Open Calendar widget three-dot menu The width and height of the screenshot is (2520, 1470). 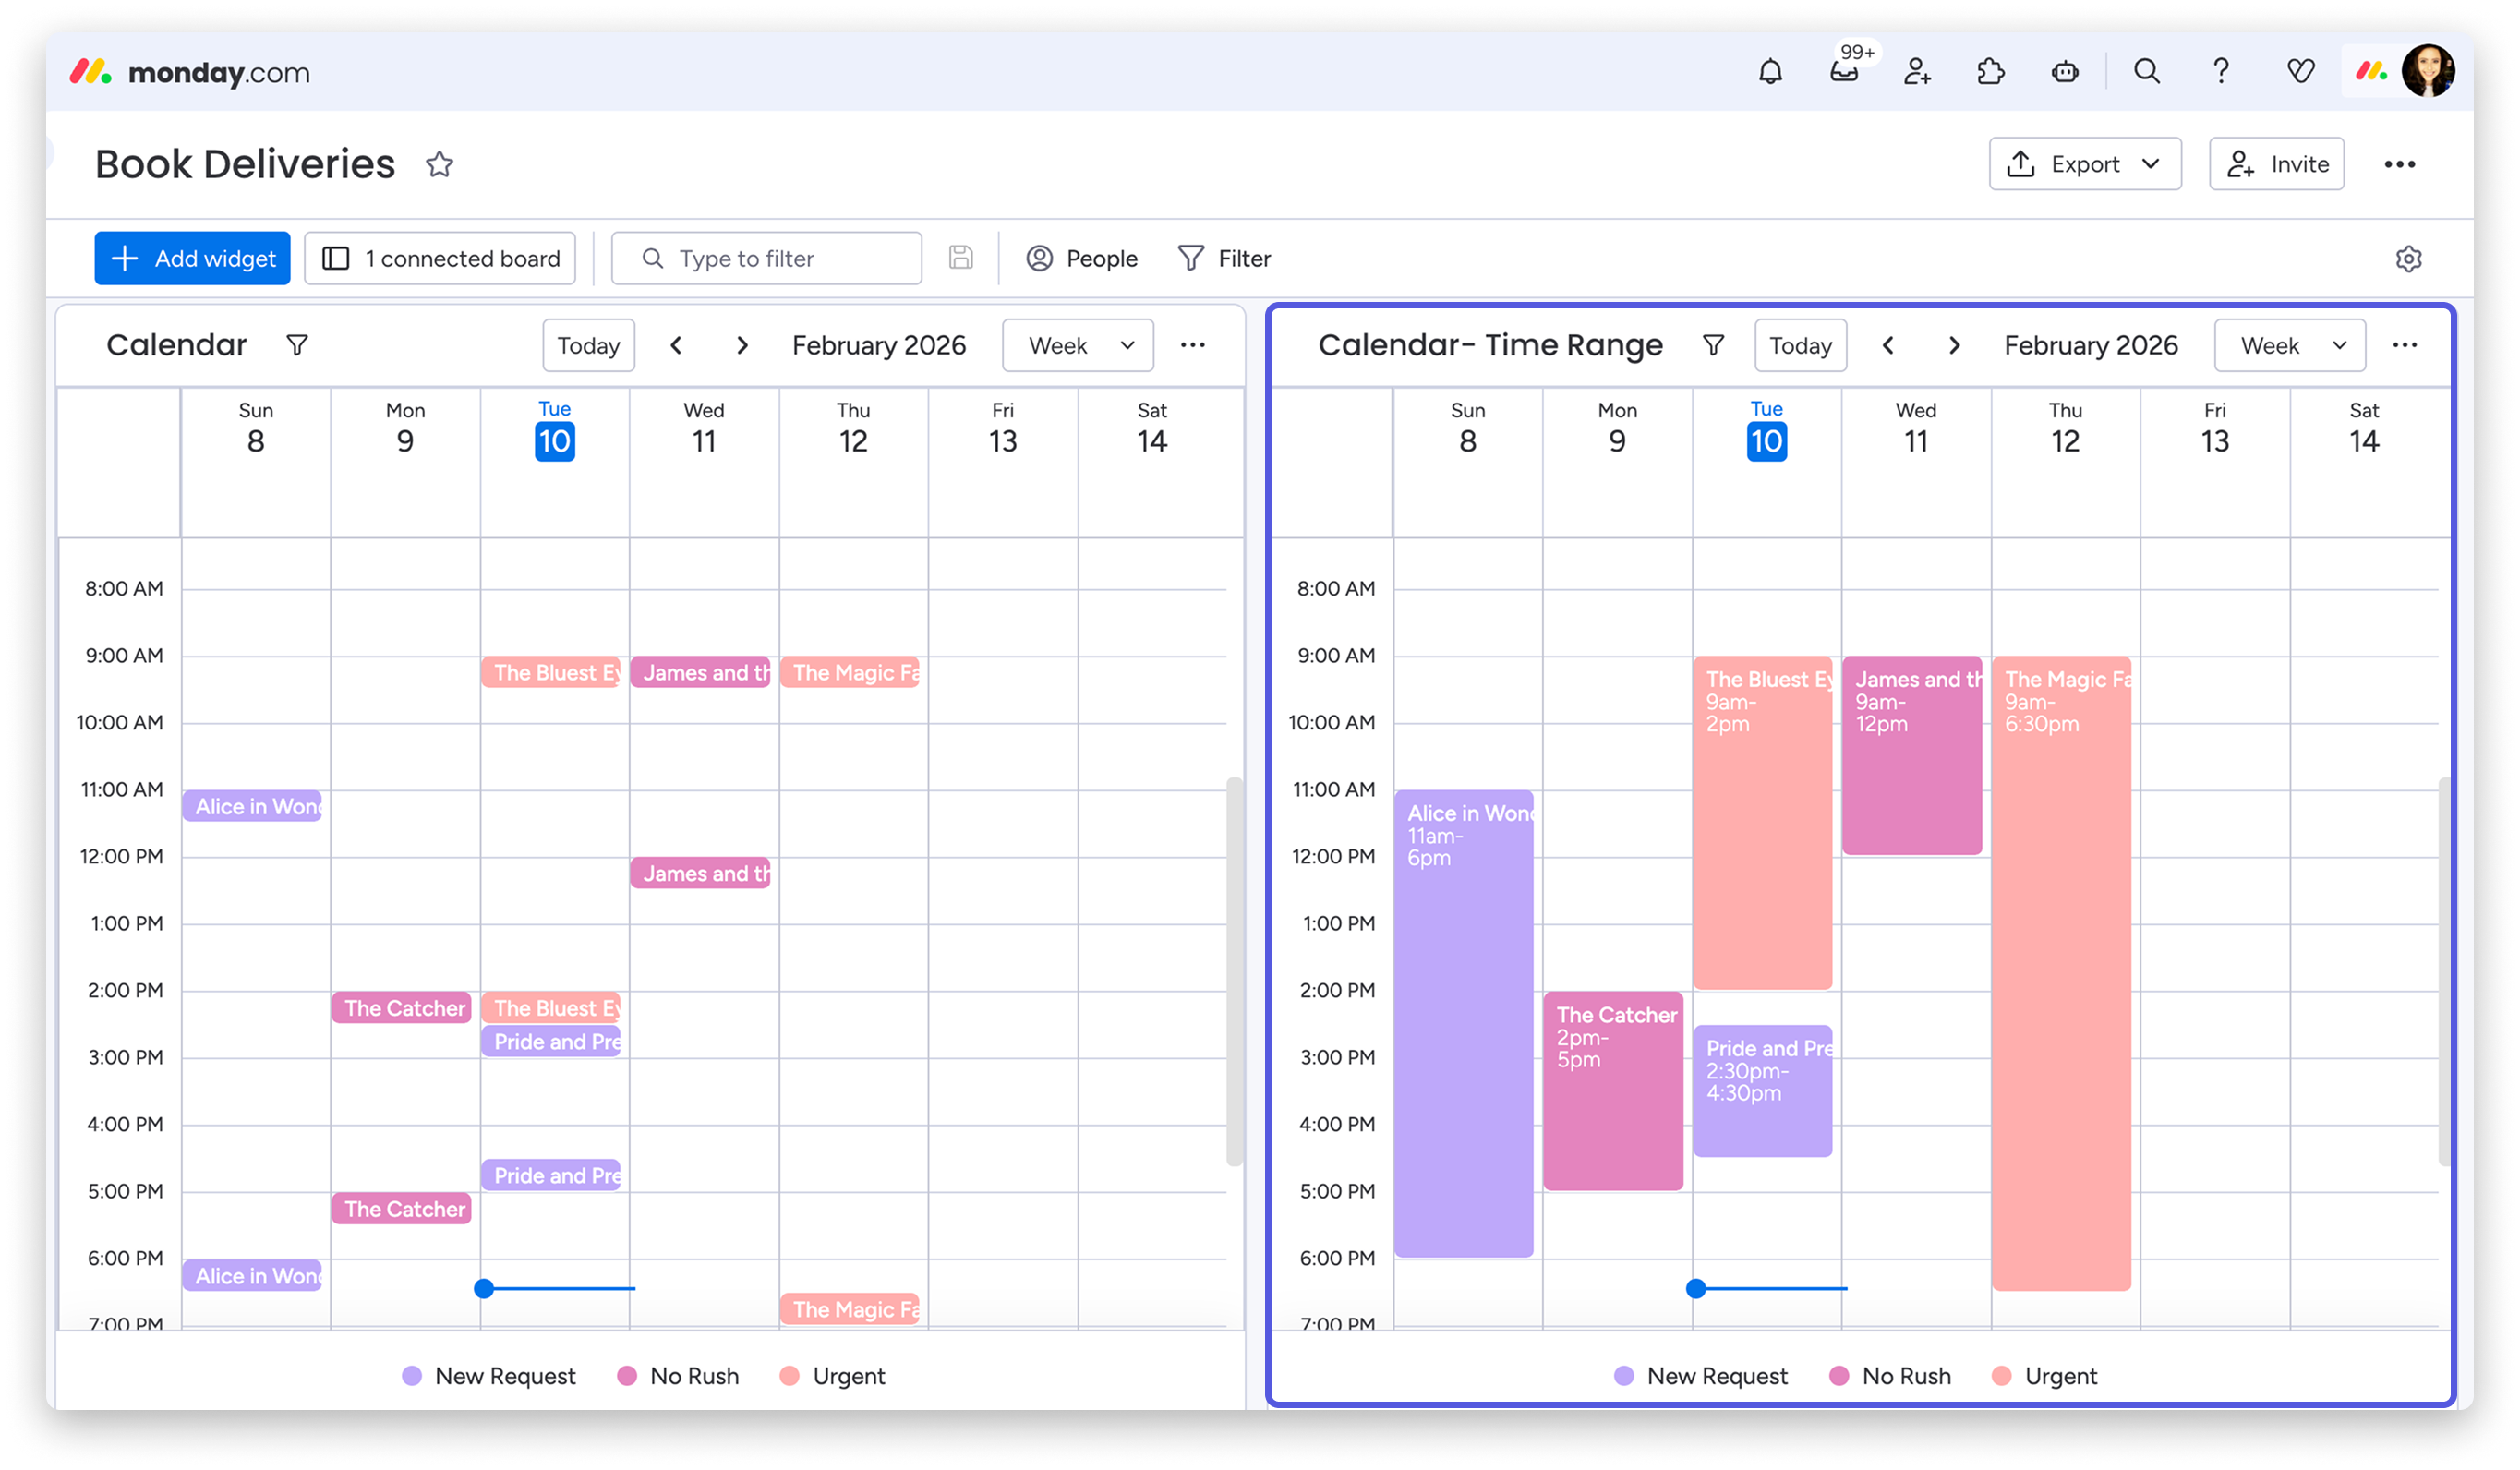(1192, 346)
